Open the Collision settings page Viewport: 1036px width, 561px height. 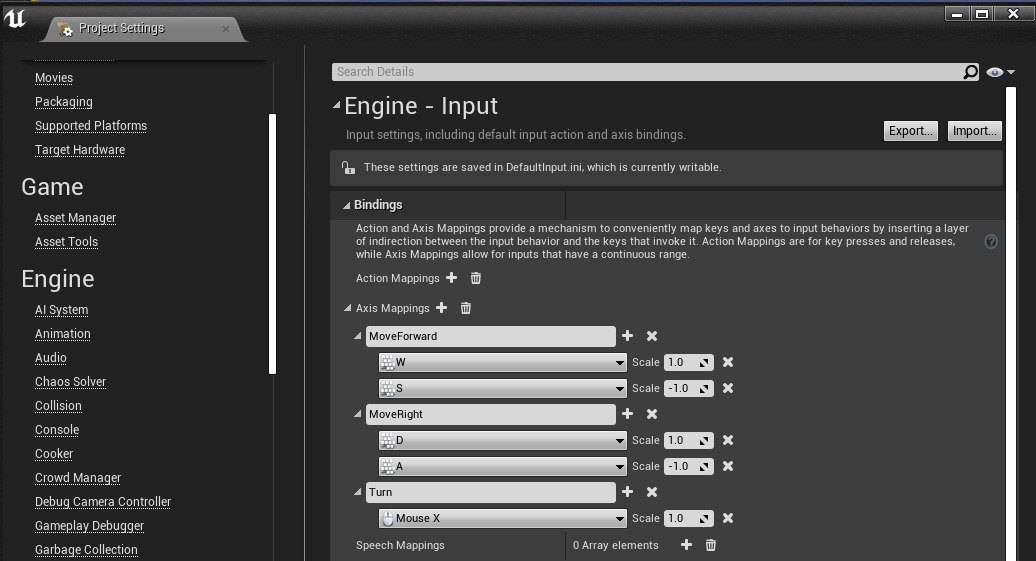58,406
